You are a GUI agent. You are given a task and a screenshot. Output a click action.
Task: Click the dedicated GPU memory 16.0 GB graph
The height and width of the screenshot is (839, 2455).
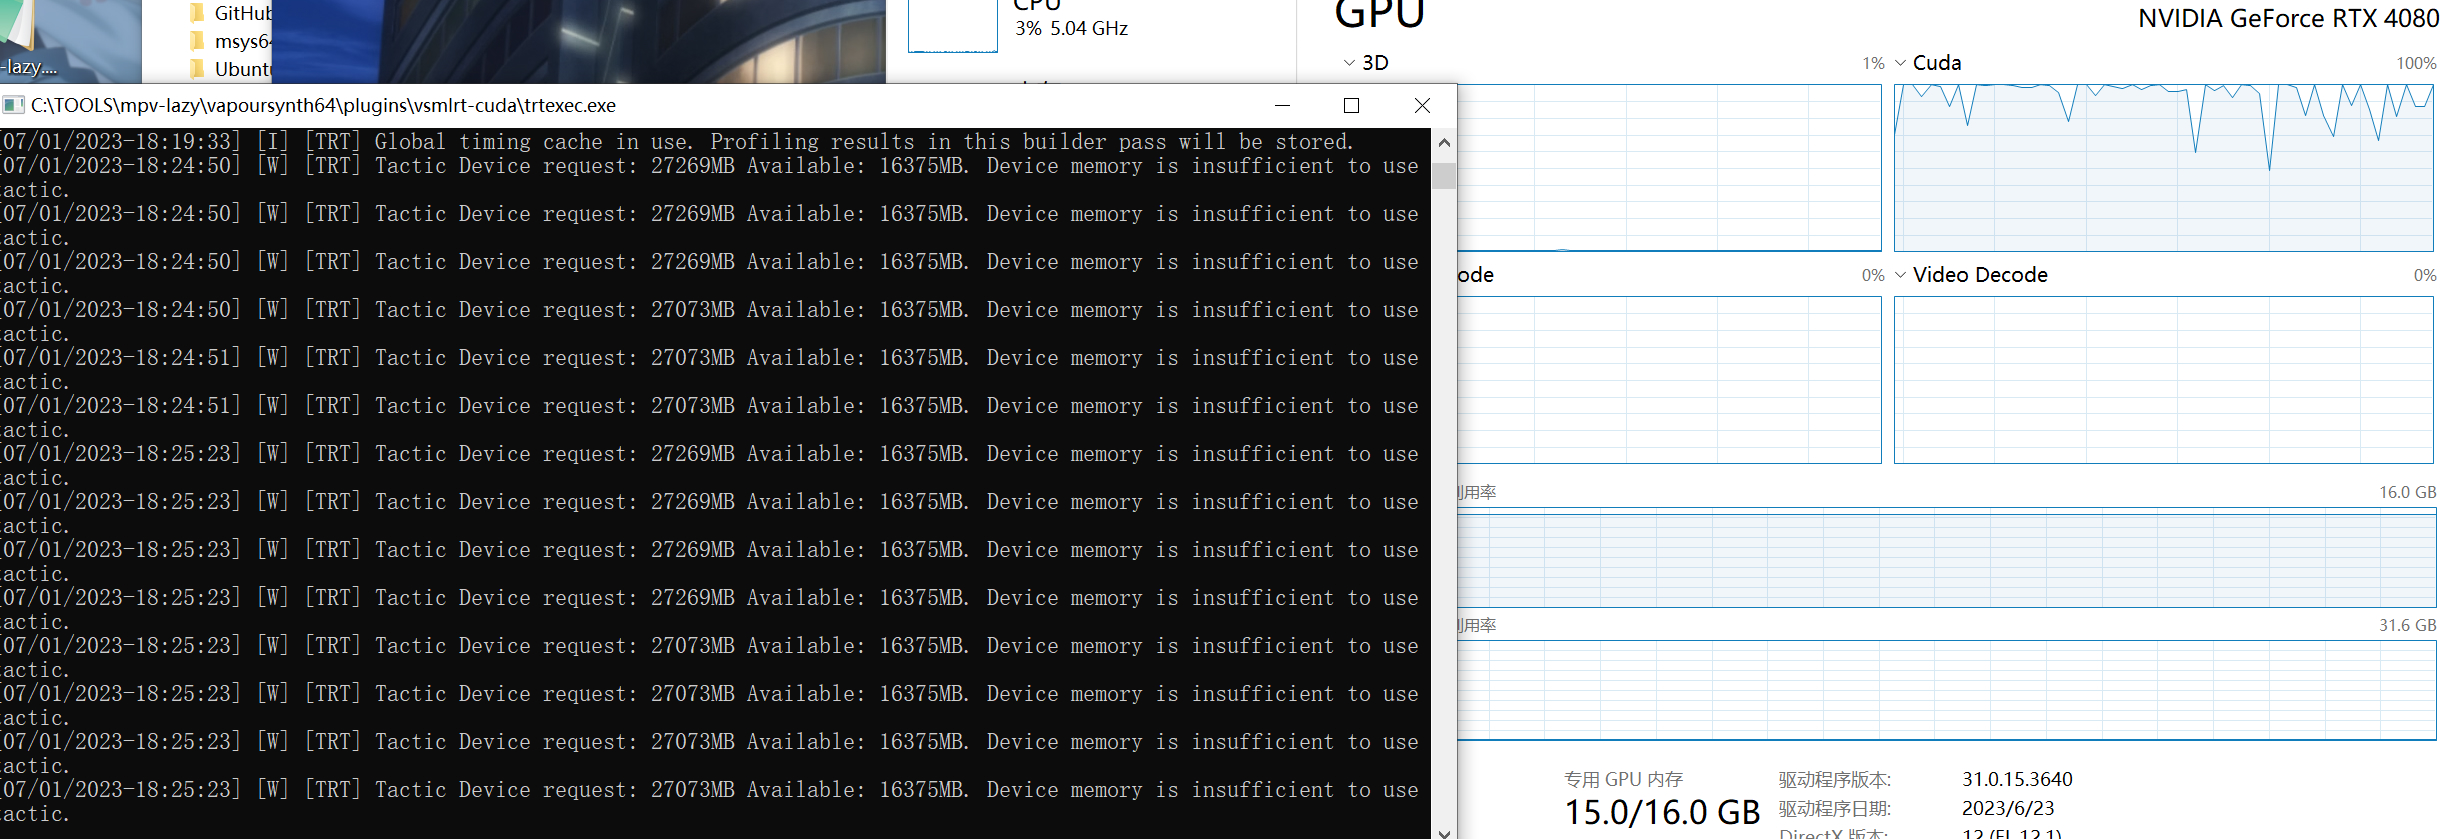pos(1946,558)
